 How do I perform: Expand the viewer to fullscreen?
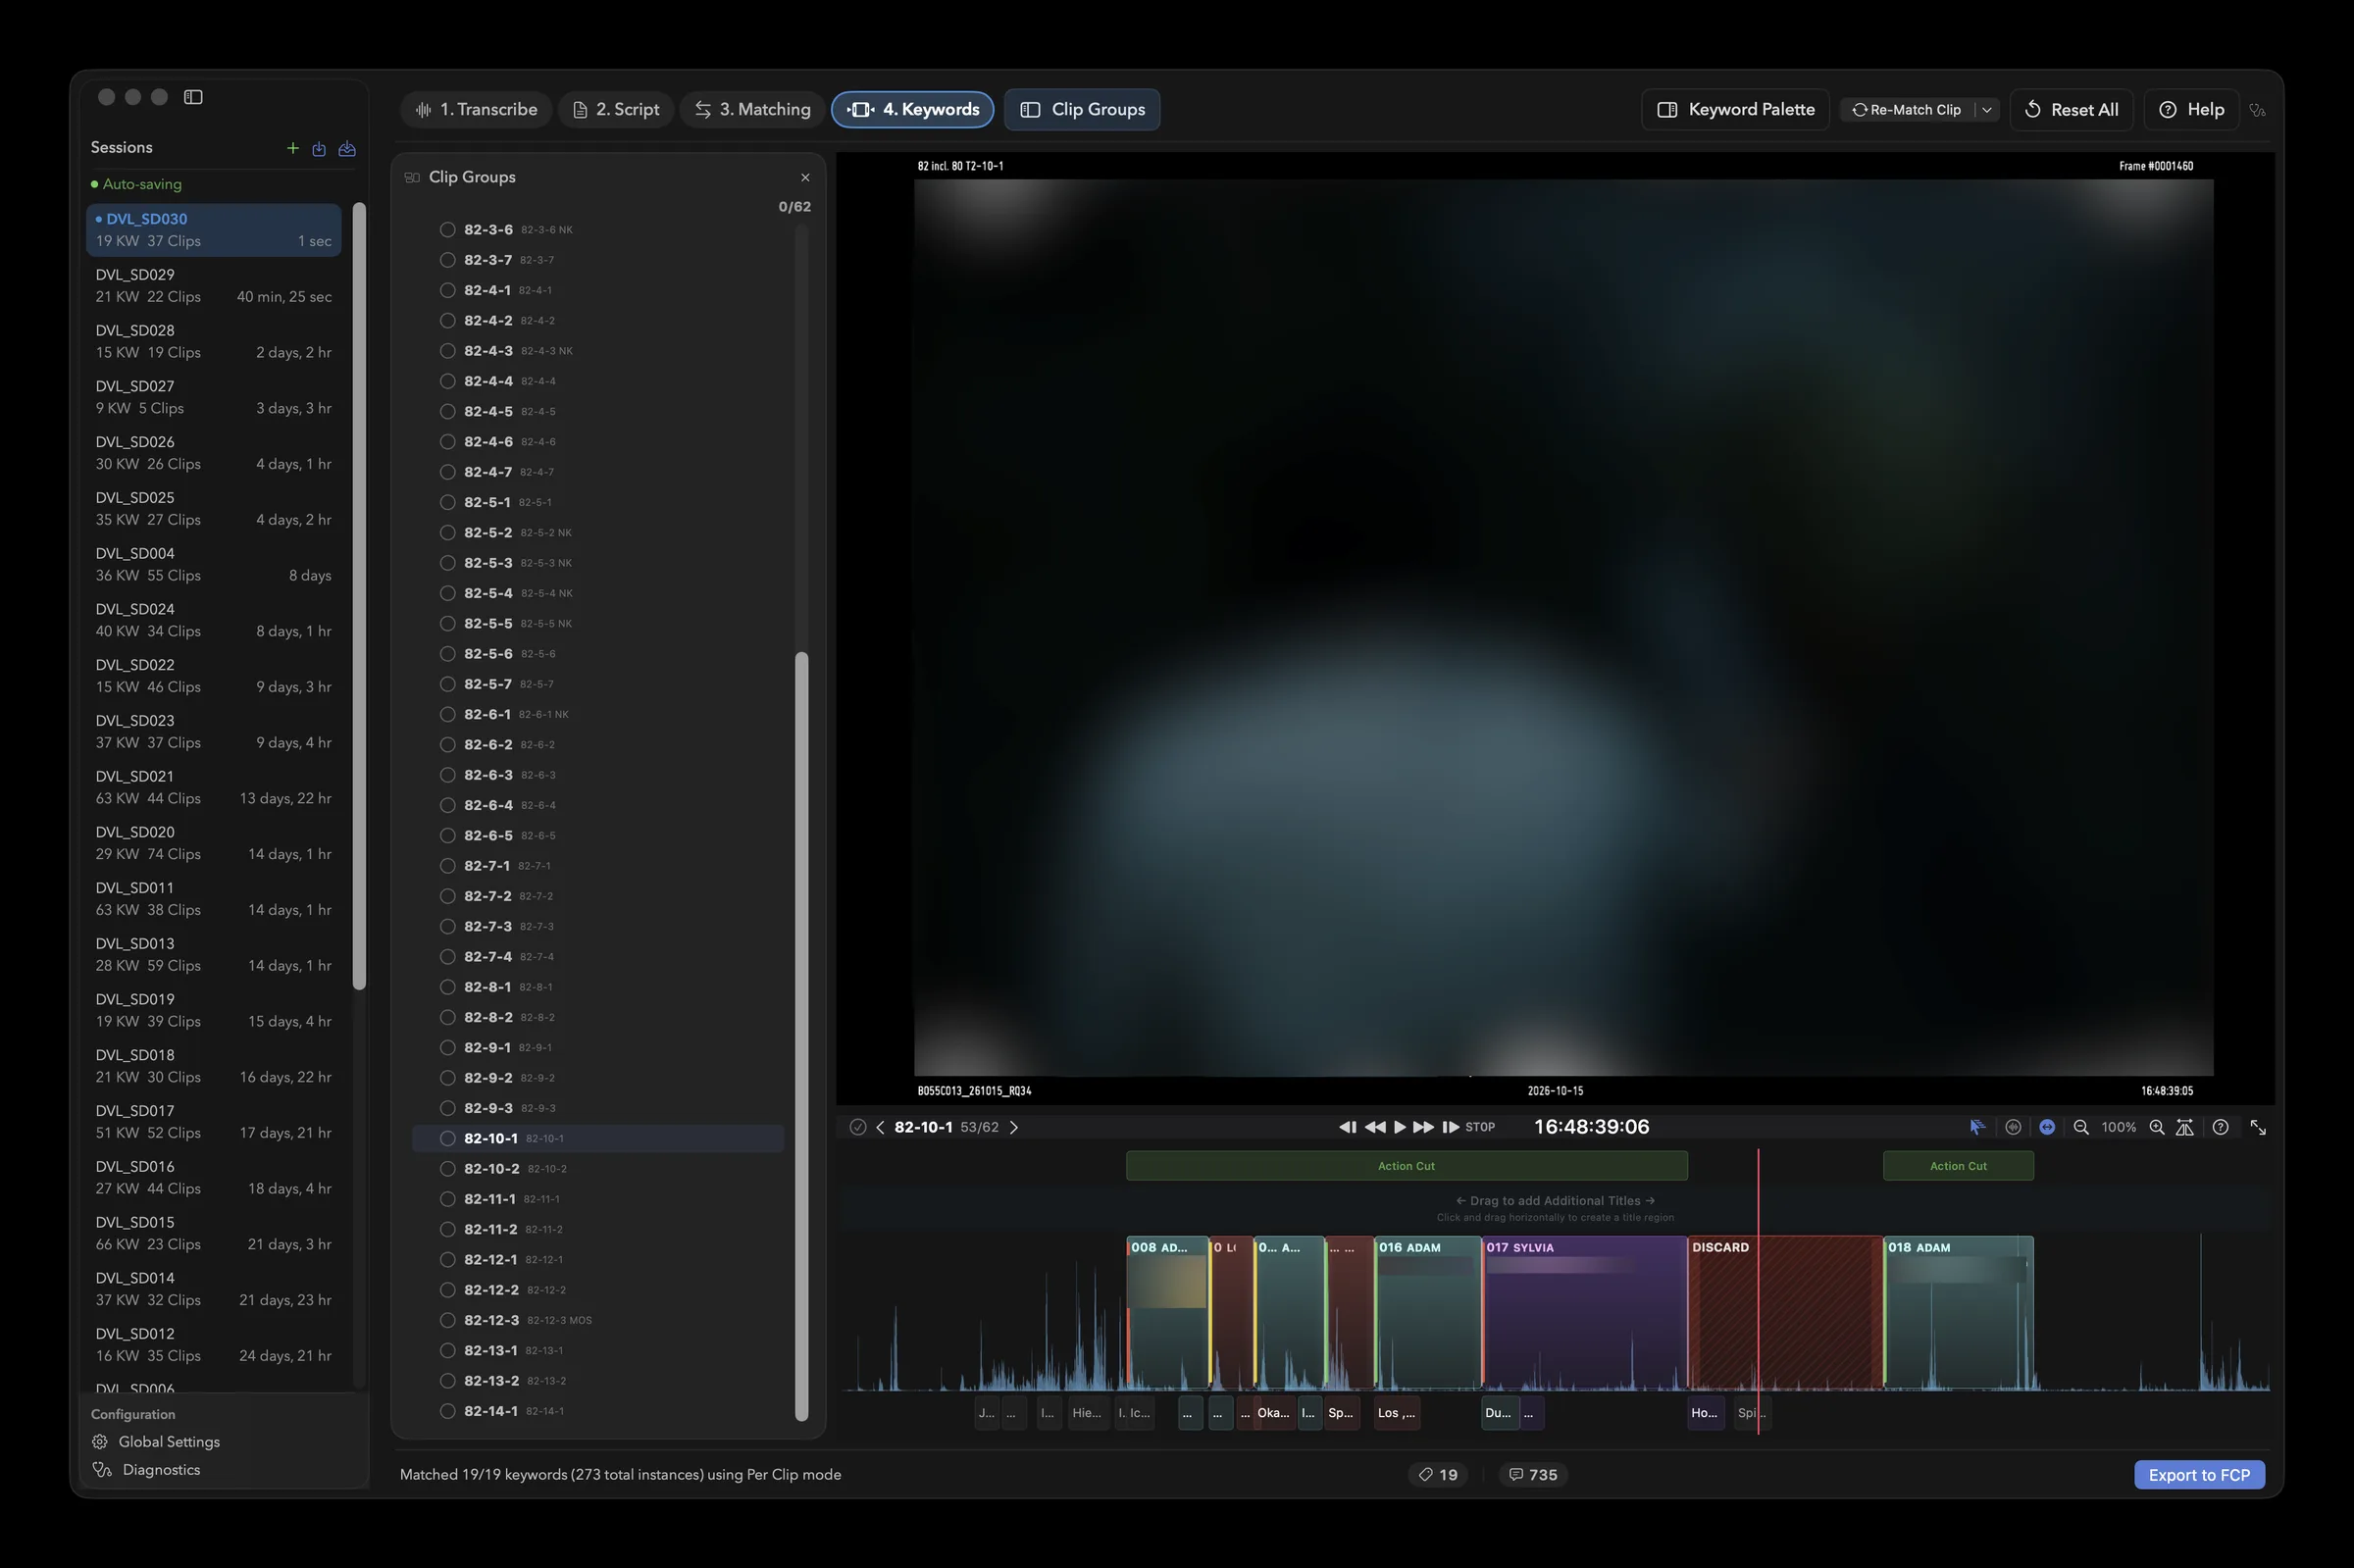(2258, 1127)
